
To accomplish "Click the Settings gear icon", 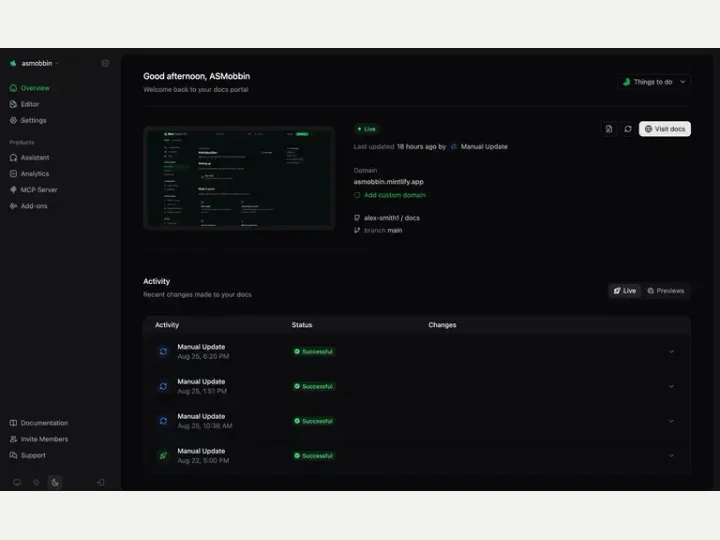I will coord(13,120).
